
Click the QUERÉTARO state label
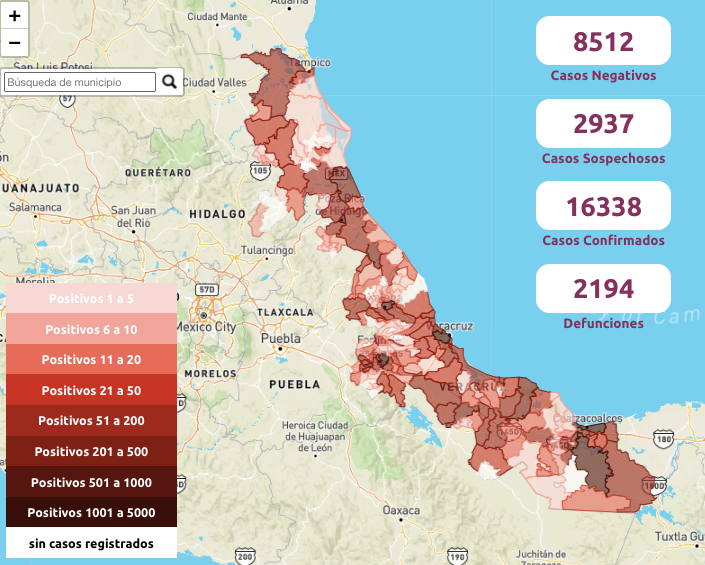tap(158, 173)
